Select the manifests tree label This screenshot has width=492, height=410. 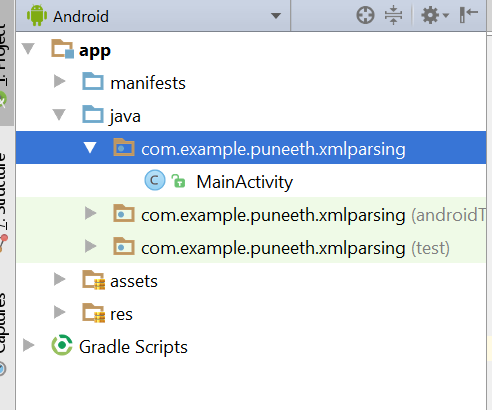pos(148,83)
